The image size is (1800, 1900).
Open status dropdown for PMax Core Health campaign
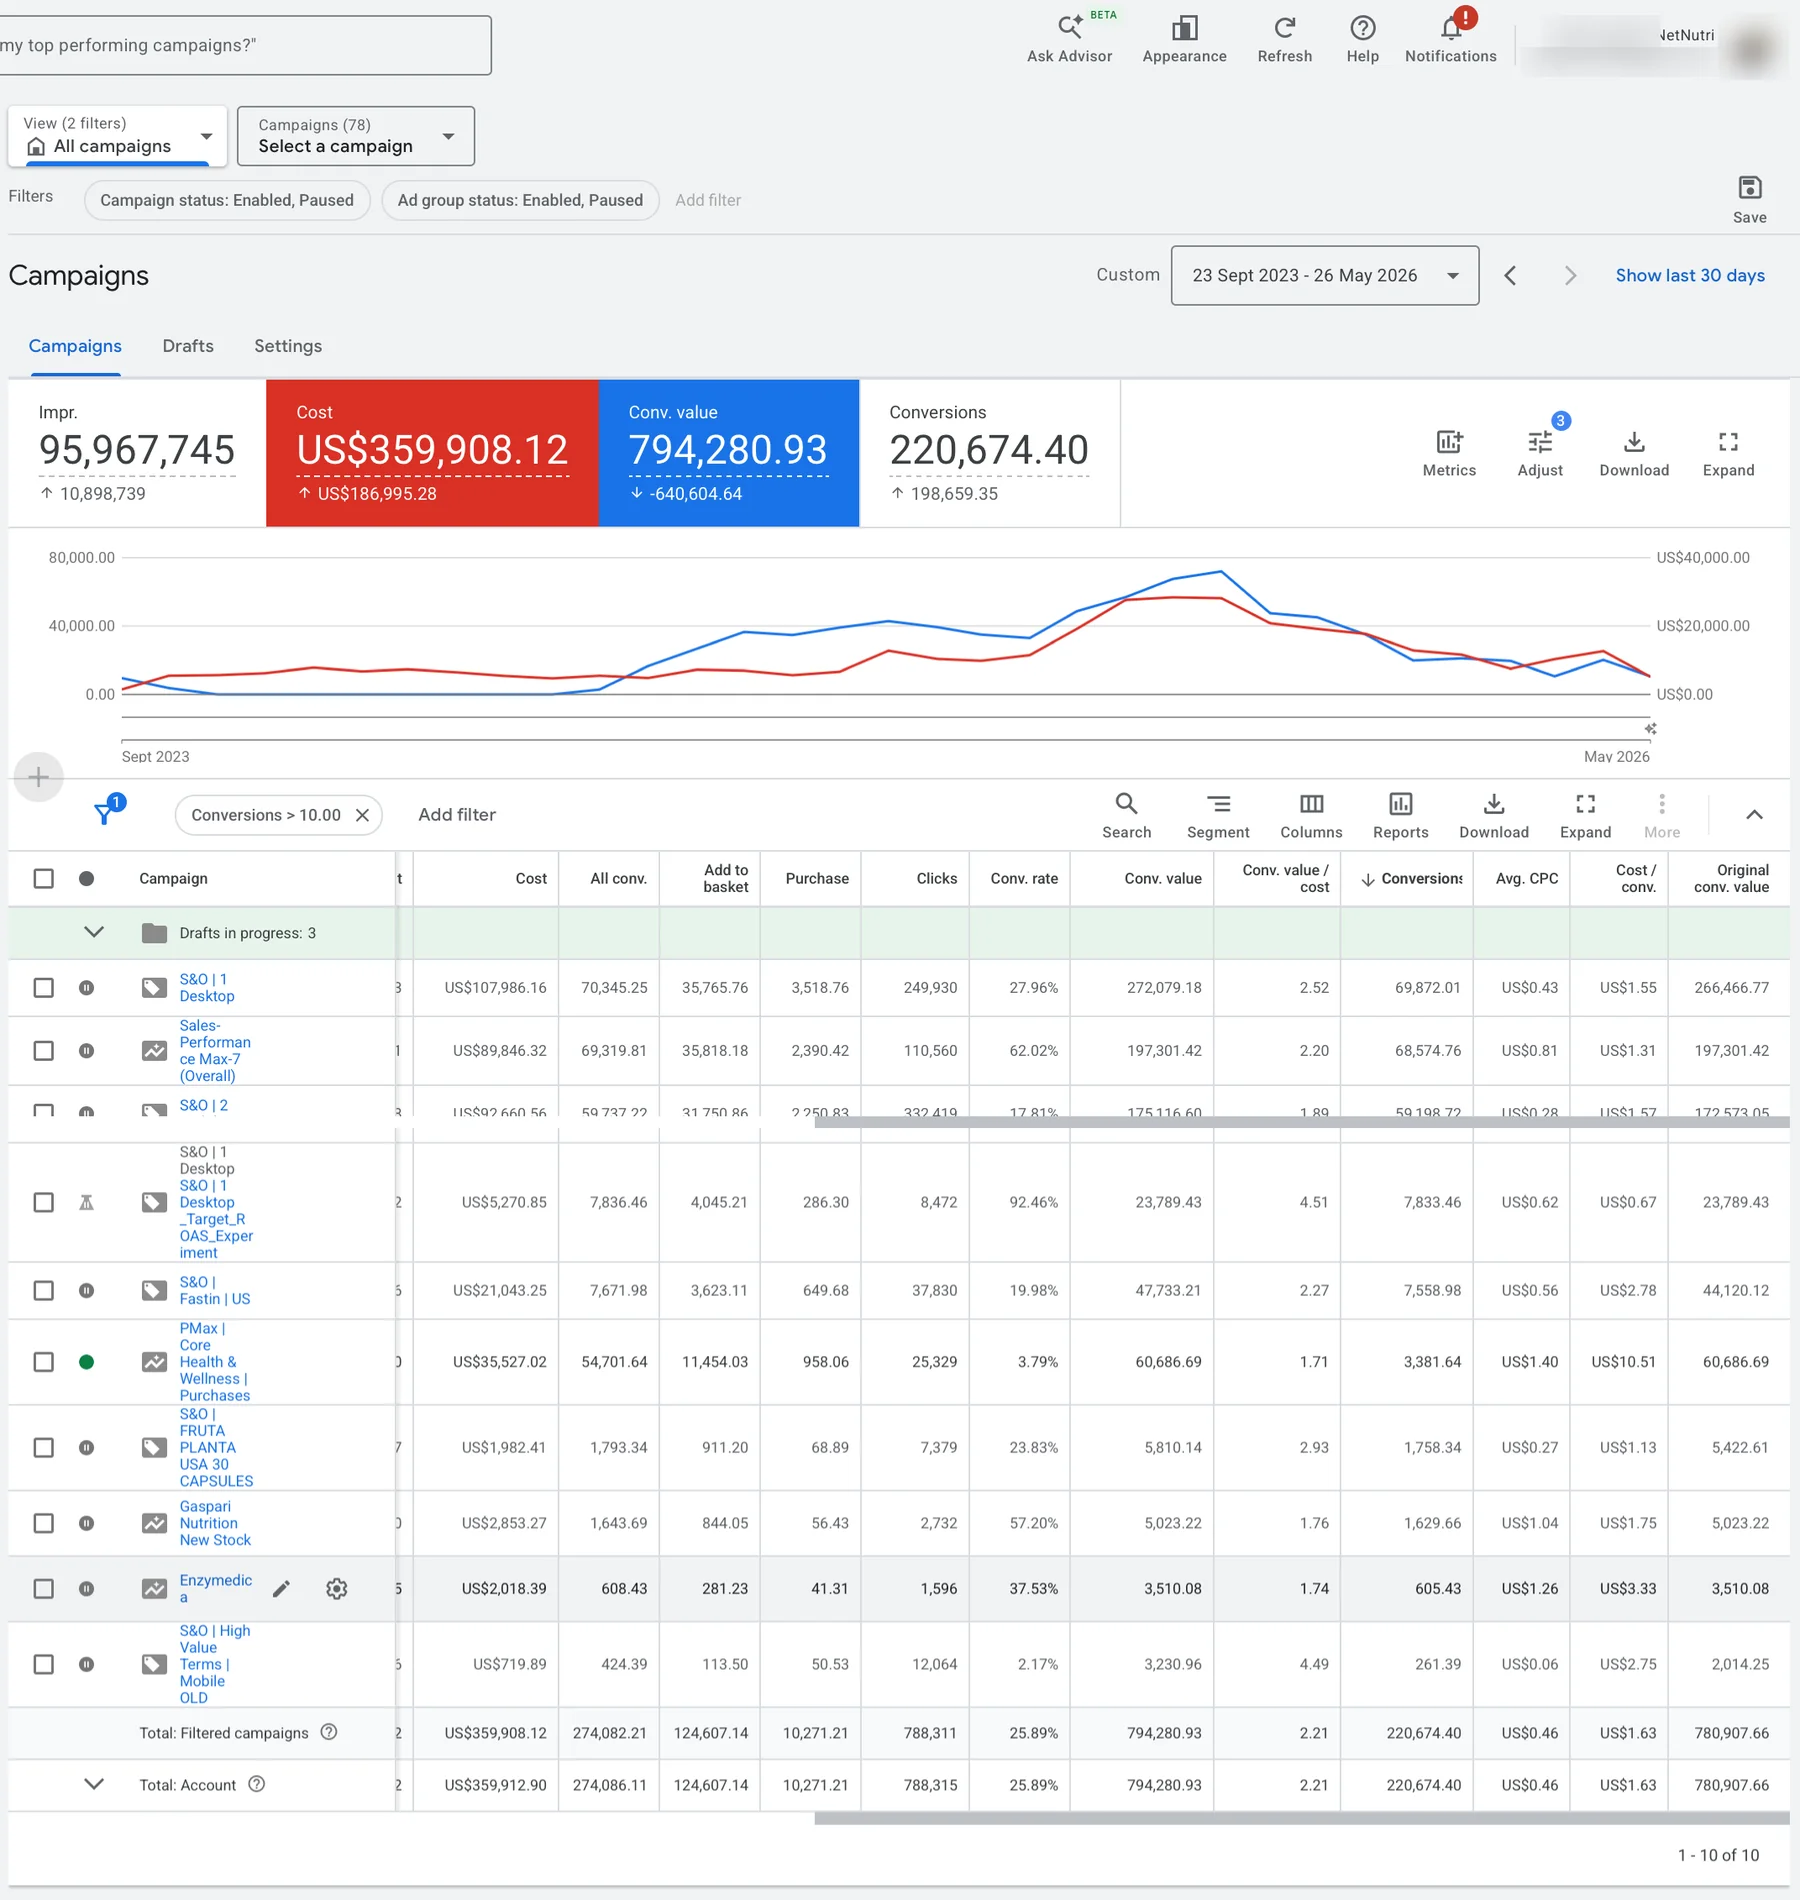point(87,1362)
